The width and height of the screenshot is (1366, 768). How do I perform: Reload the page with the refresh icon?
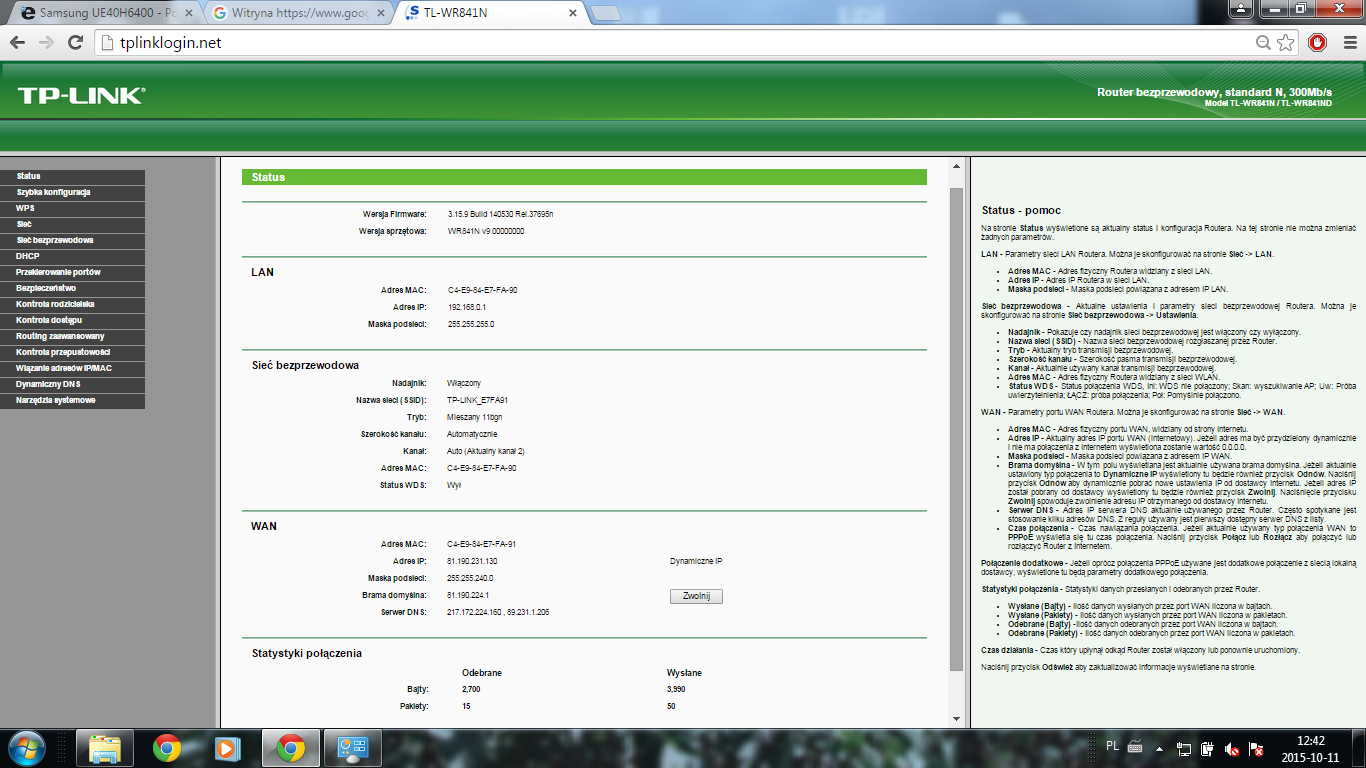[x=75, y=43]
